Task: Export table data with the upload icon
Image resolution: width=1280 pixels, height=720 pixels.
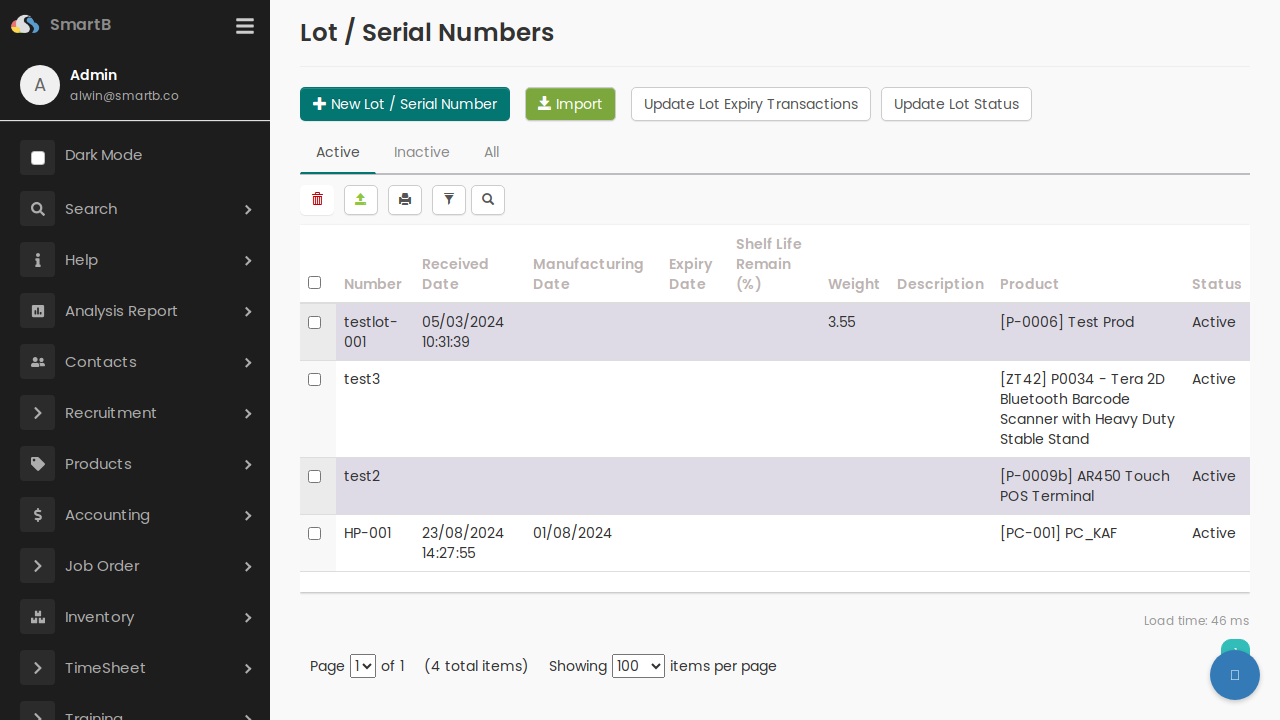Action: point(361,200)
